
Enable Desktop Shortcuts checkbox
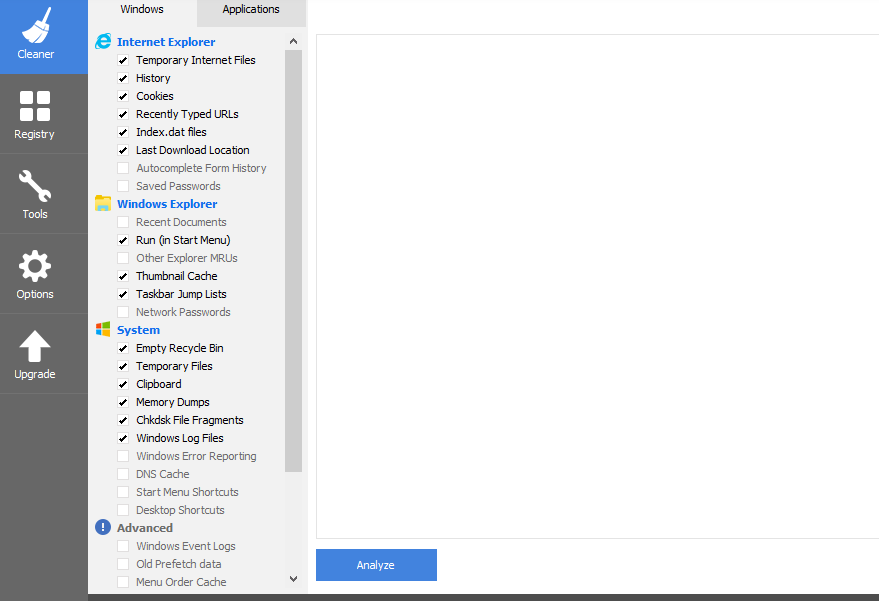123,510
